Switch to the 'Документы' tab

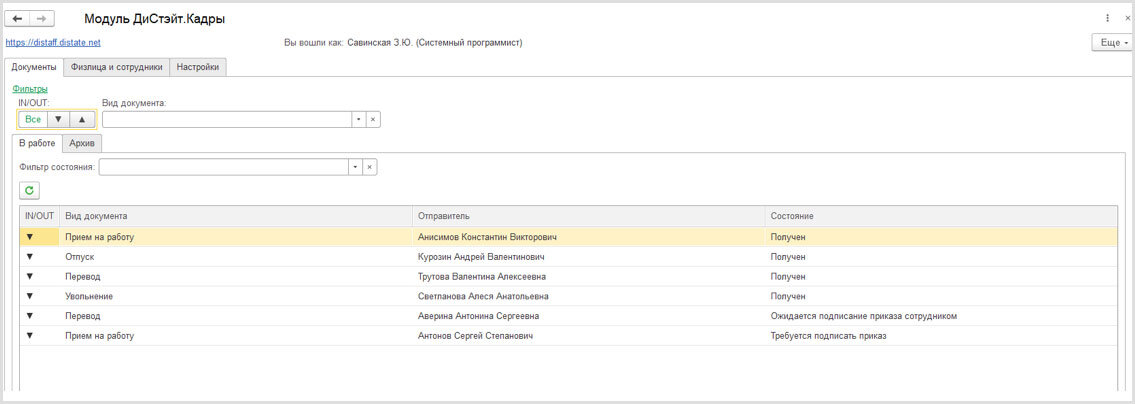34,67
